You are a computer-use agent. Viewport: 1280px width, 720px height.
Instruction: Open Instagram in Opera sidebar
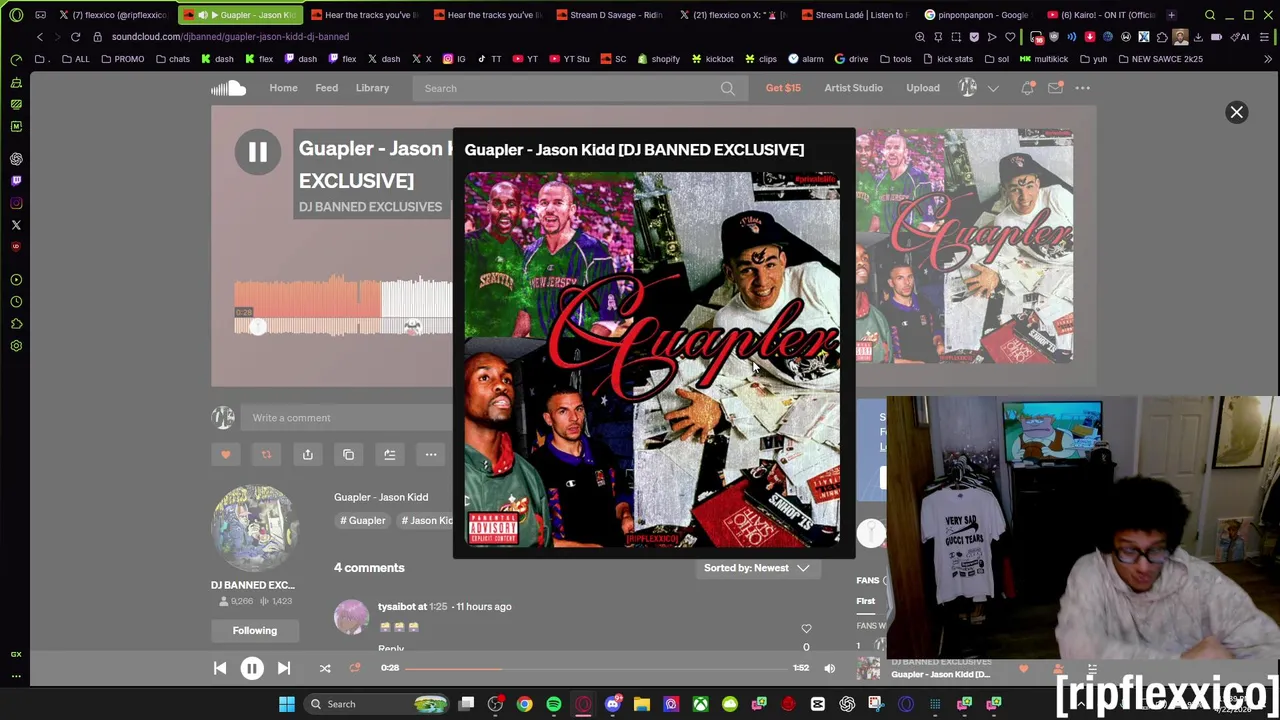coord(16,203)
